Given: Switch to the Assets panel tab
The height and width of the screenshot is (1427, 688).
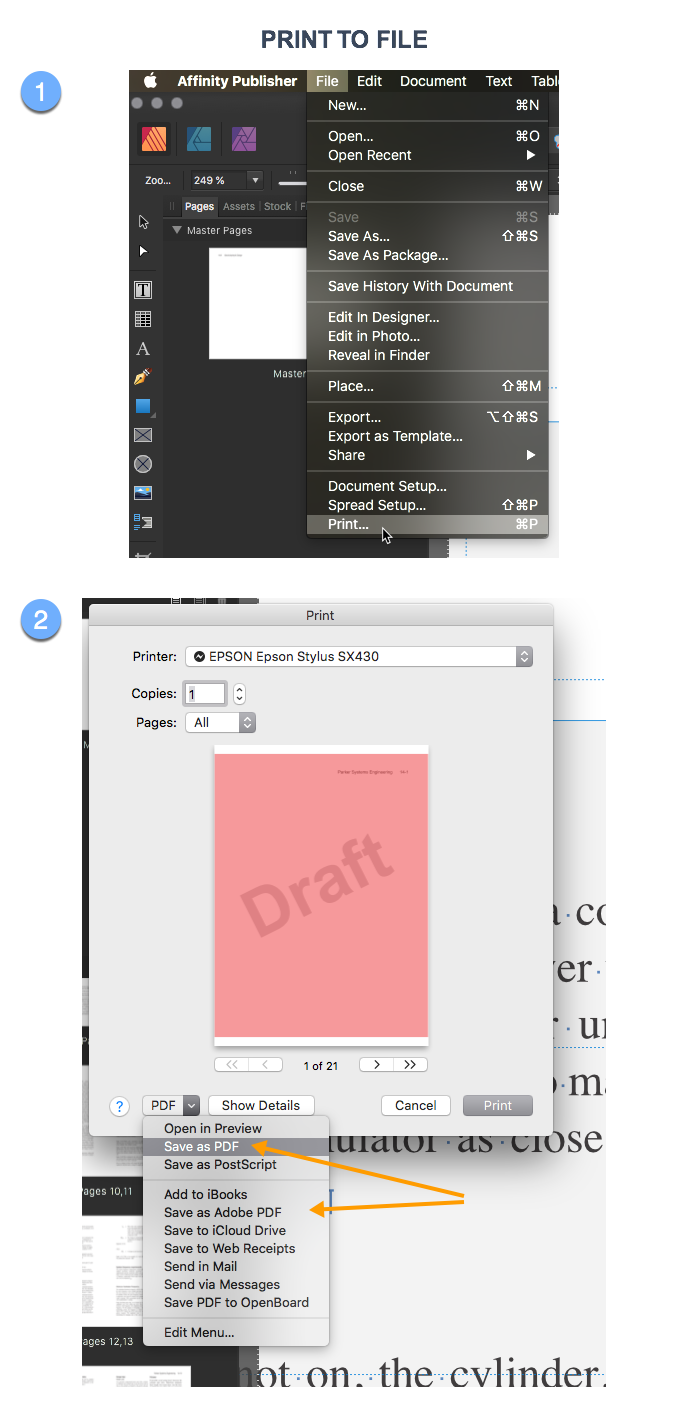Looking at the screenshot, I should tap(238, 206).
